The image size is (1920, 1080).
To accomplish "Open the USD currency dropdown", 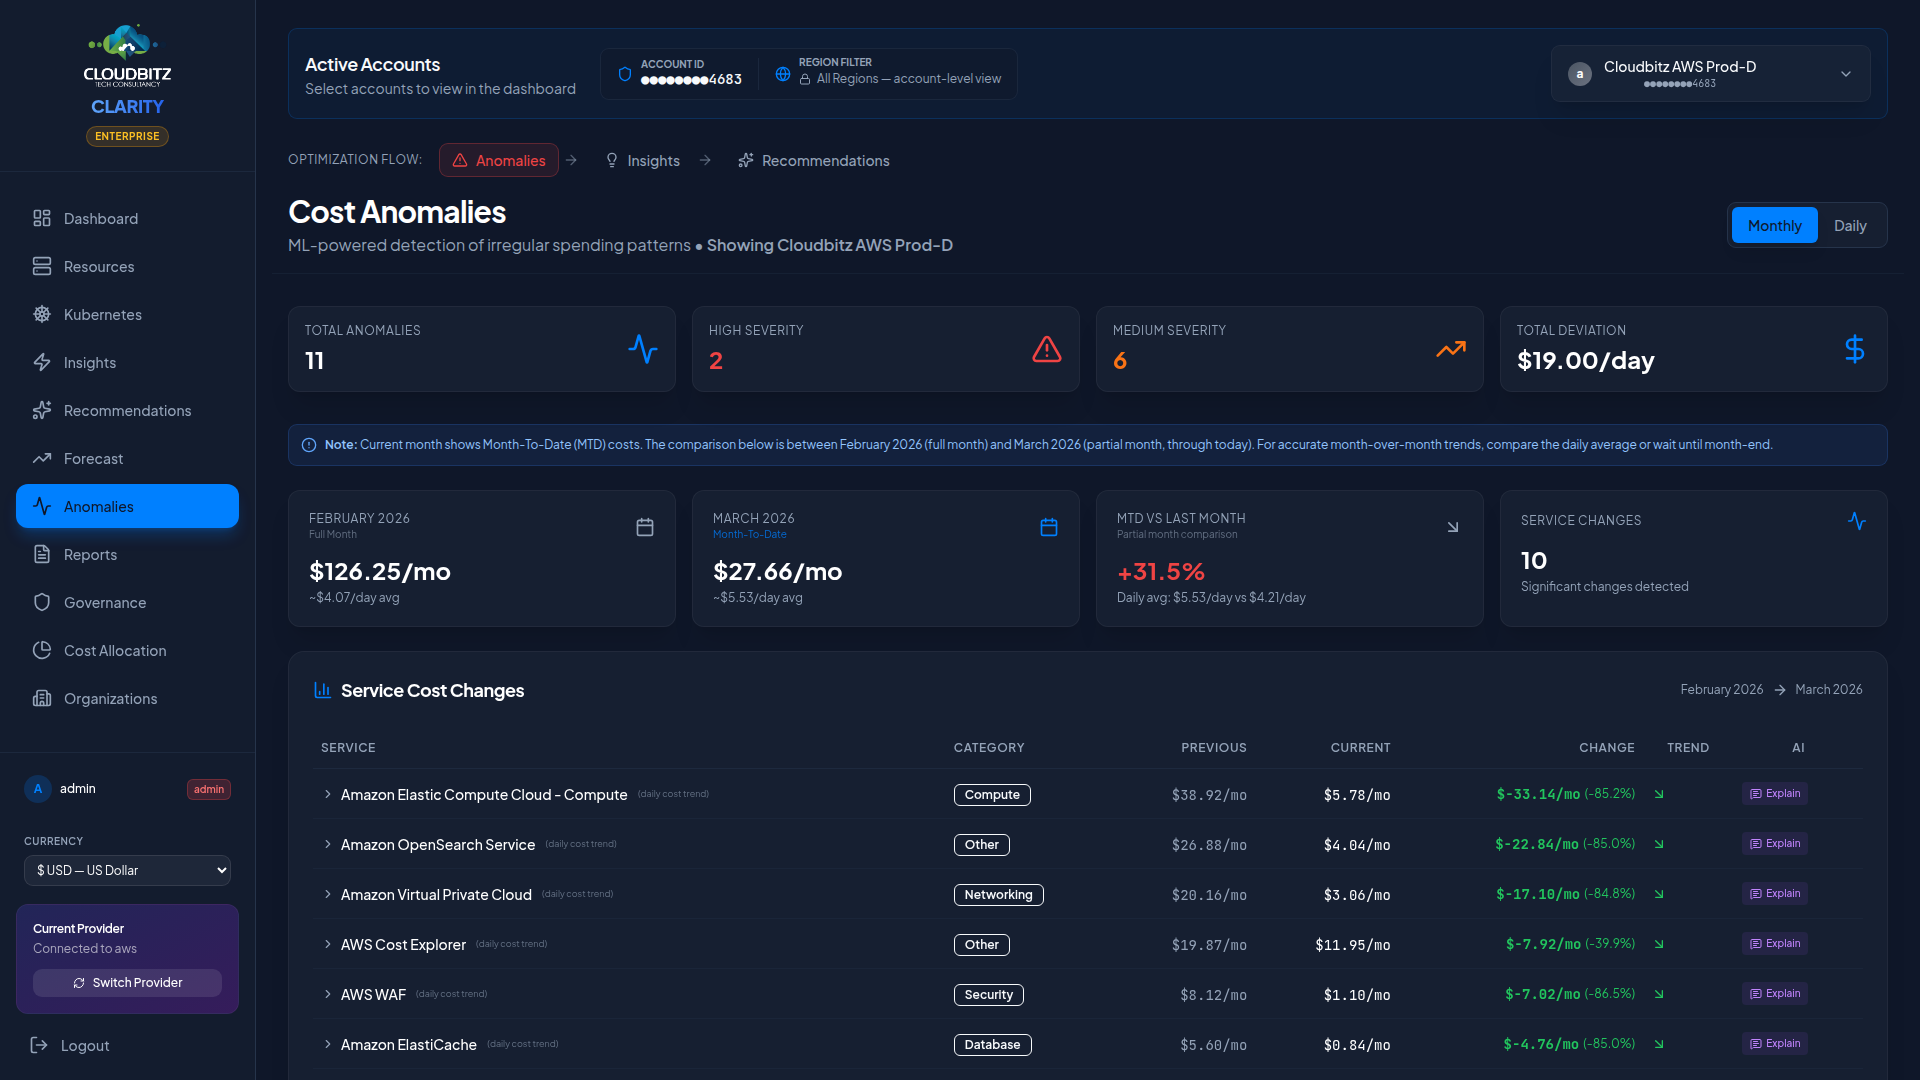I will coord(127,870).
